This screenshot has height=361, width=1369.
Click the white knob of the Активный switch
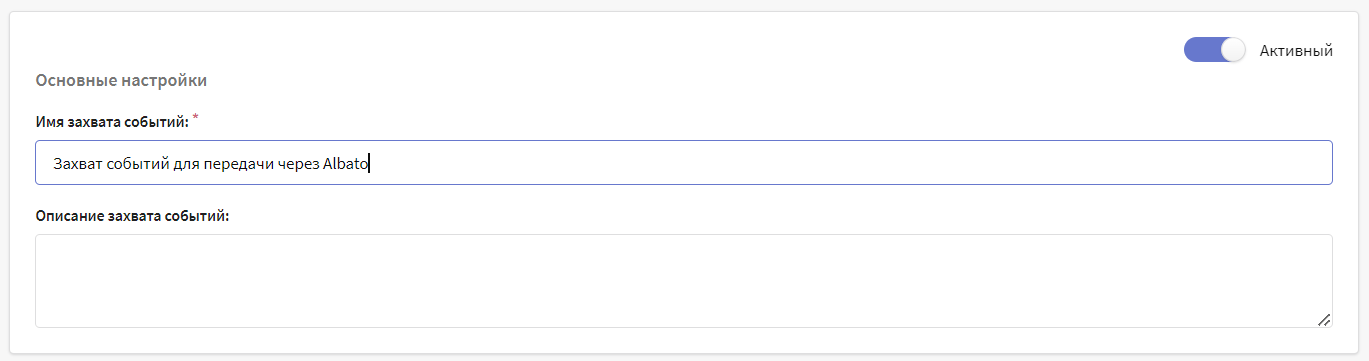coord(1234,50)
